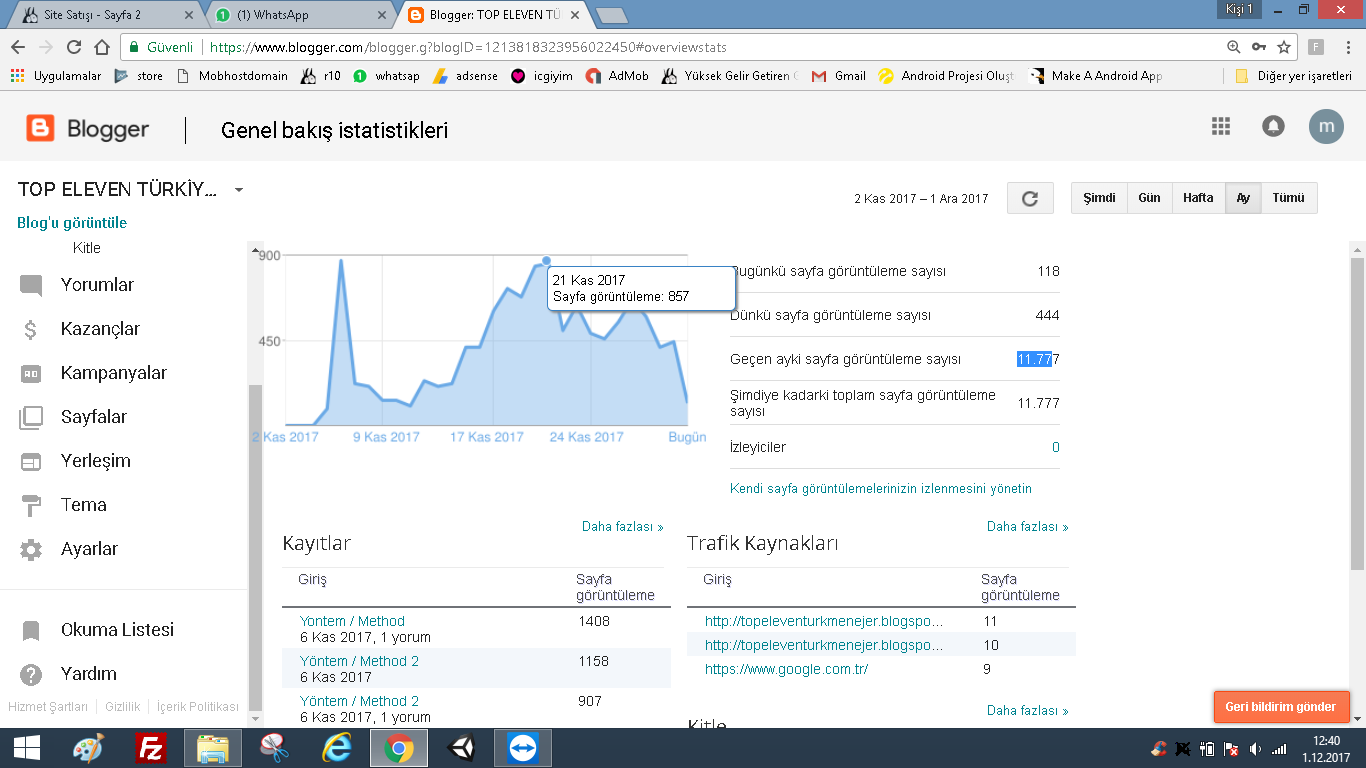The height and width of the screenshot is (768, 1366).
Task: Open the Hizmet Şartları footer link
Action: (x=48, y=707)
